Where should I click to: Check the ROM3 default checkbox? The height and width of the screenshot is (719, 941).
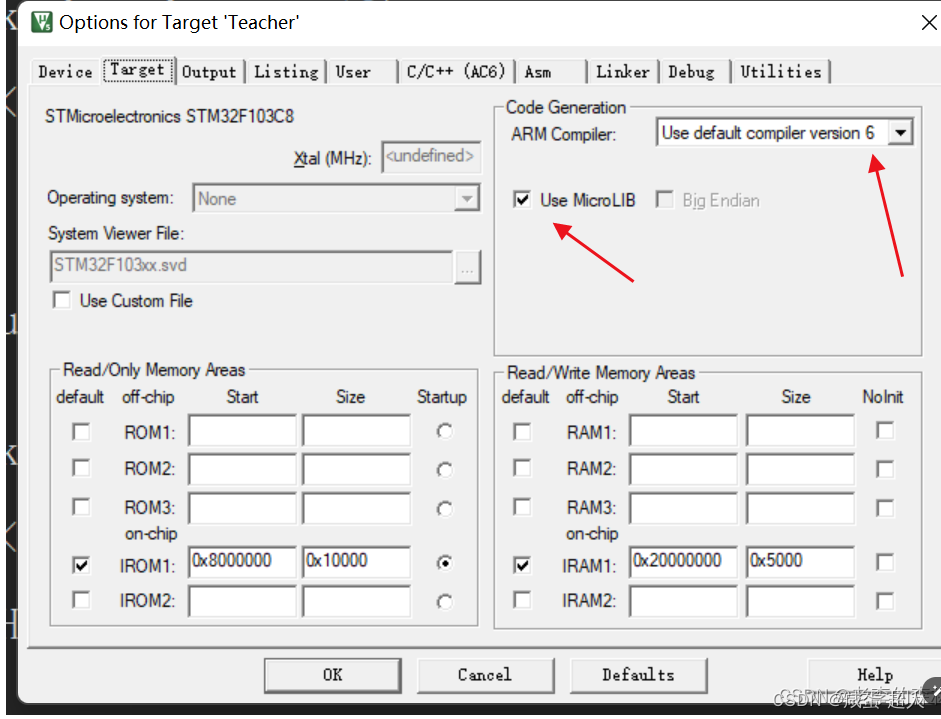[81, 507]
